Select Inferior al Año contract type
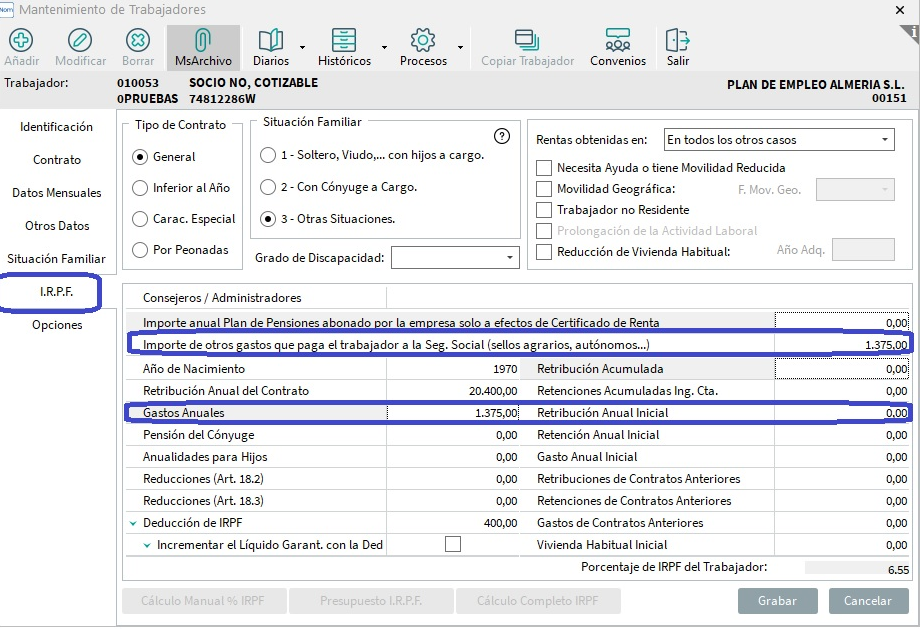Screen dimensions: 920x629 point(140,188)
